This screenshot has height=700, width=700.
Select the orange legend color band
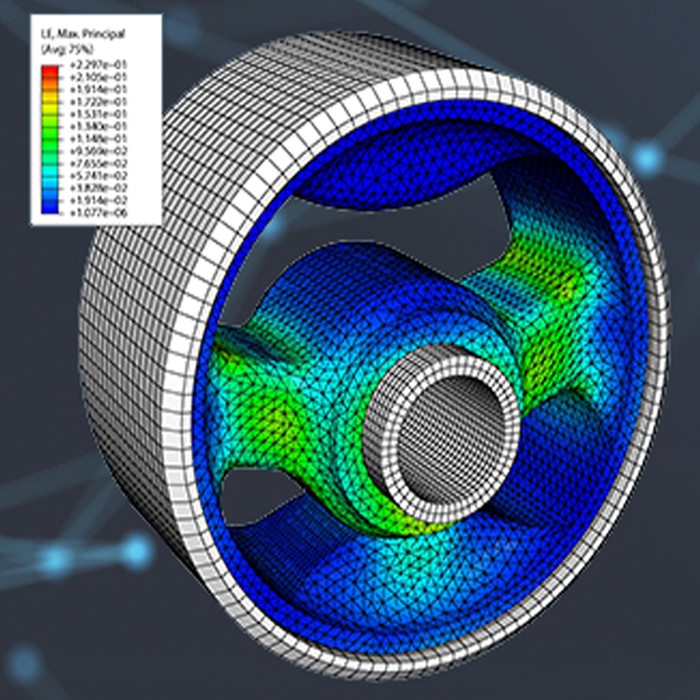[50, 91]
